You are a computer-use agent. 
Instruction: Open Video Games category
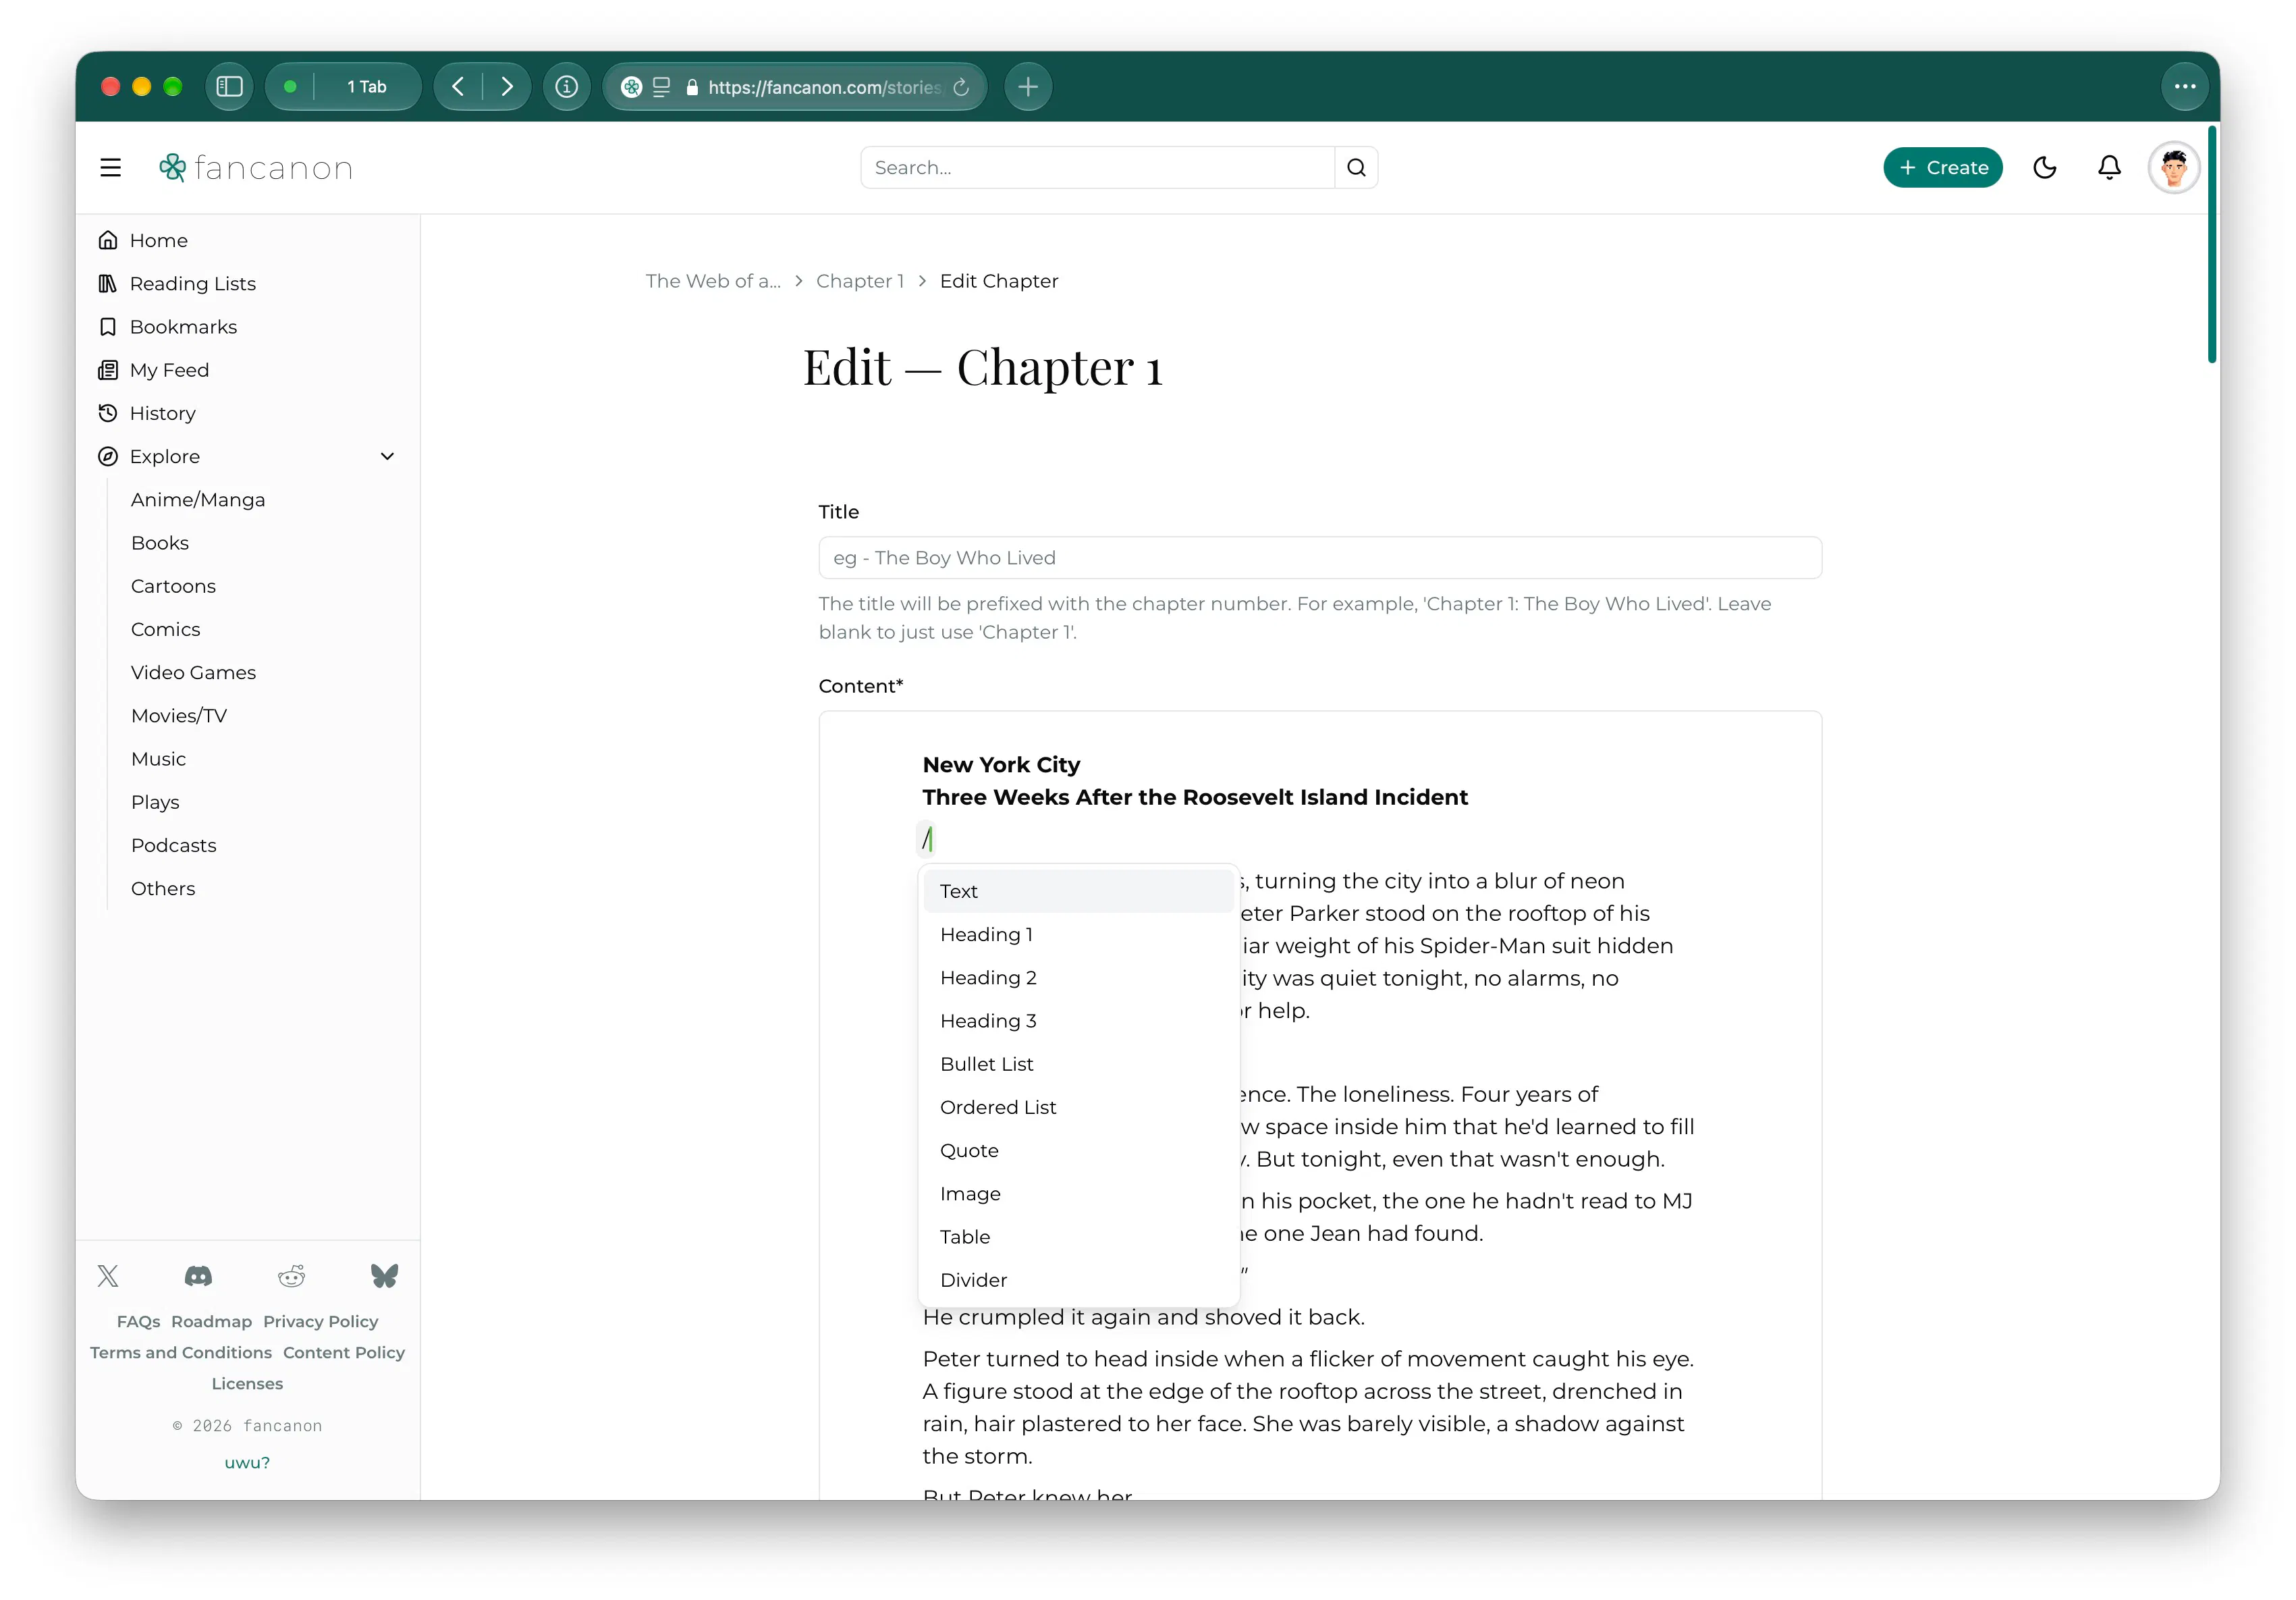tap(193, 673)
